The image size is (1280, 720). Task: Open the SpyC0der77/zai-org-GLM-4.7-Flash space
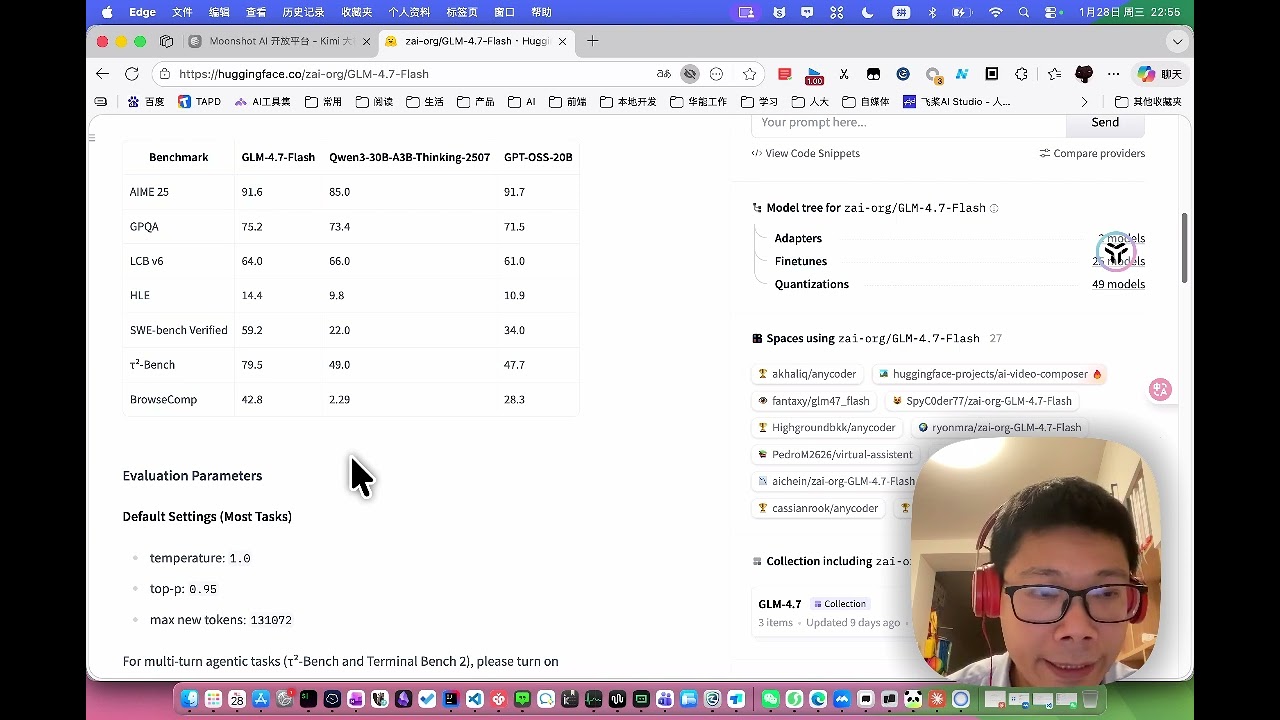click(x=982, y=401)
